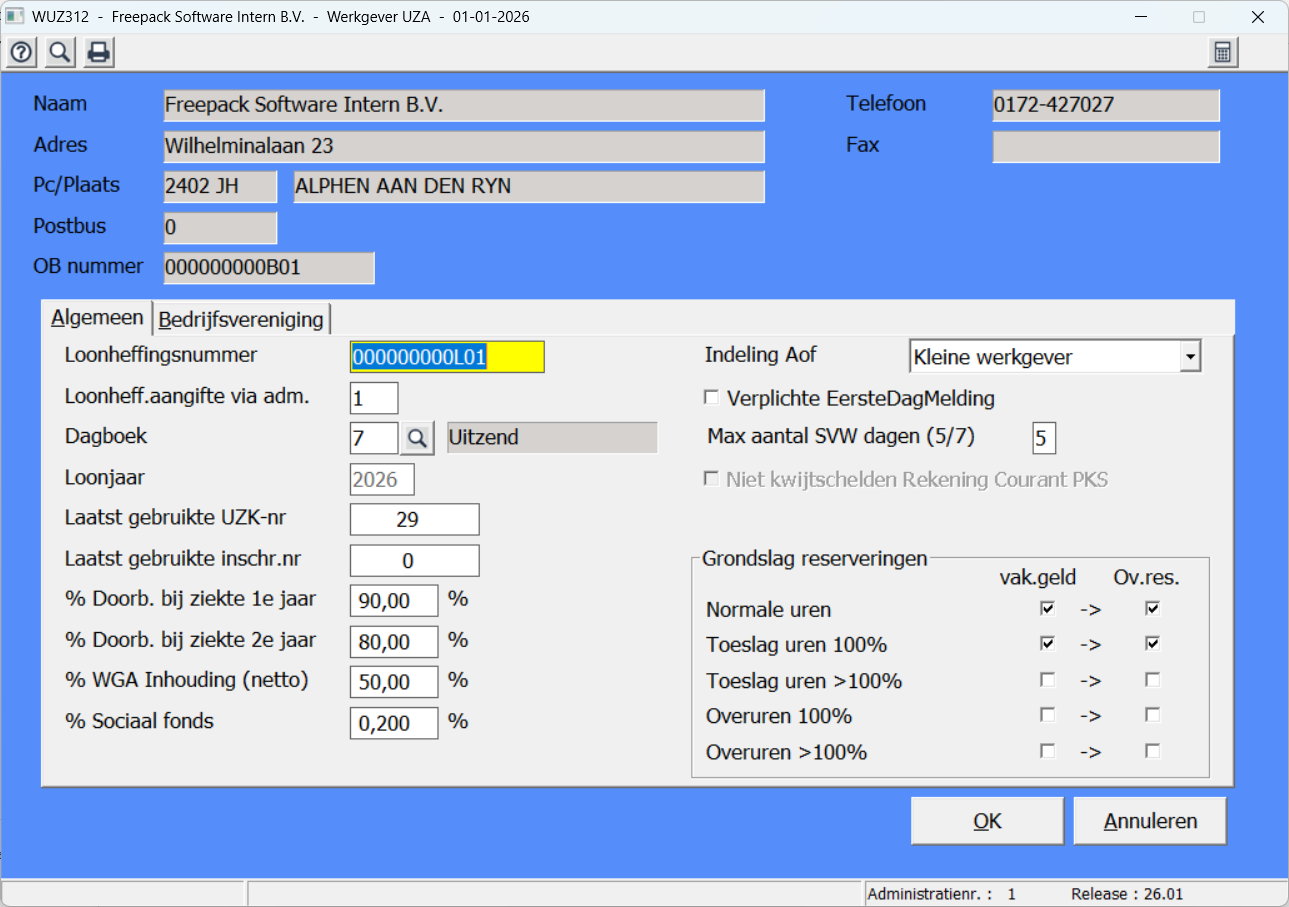Click the Annuleren button
This screenshot has width=1289, height=907.
[1150, 821]
